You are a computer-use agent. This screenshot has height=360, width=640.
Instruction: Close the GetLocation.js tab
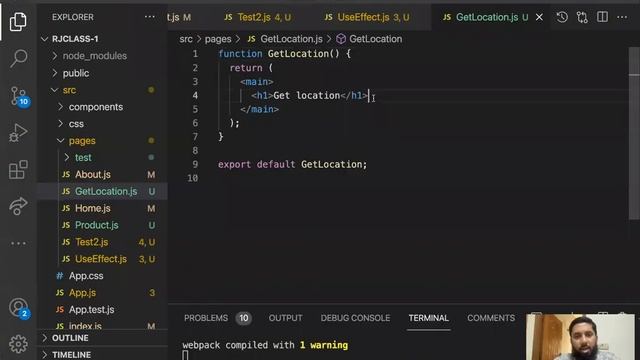tap(539, 17)
